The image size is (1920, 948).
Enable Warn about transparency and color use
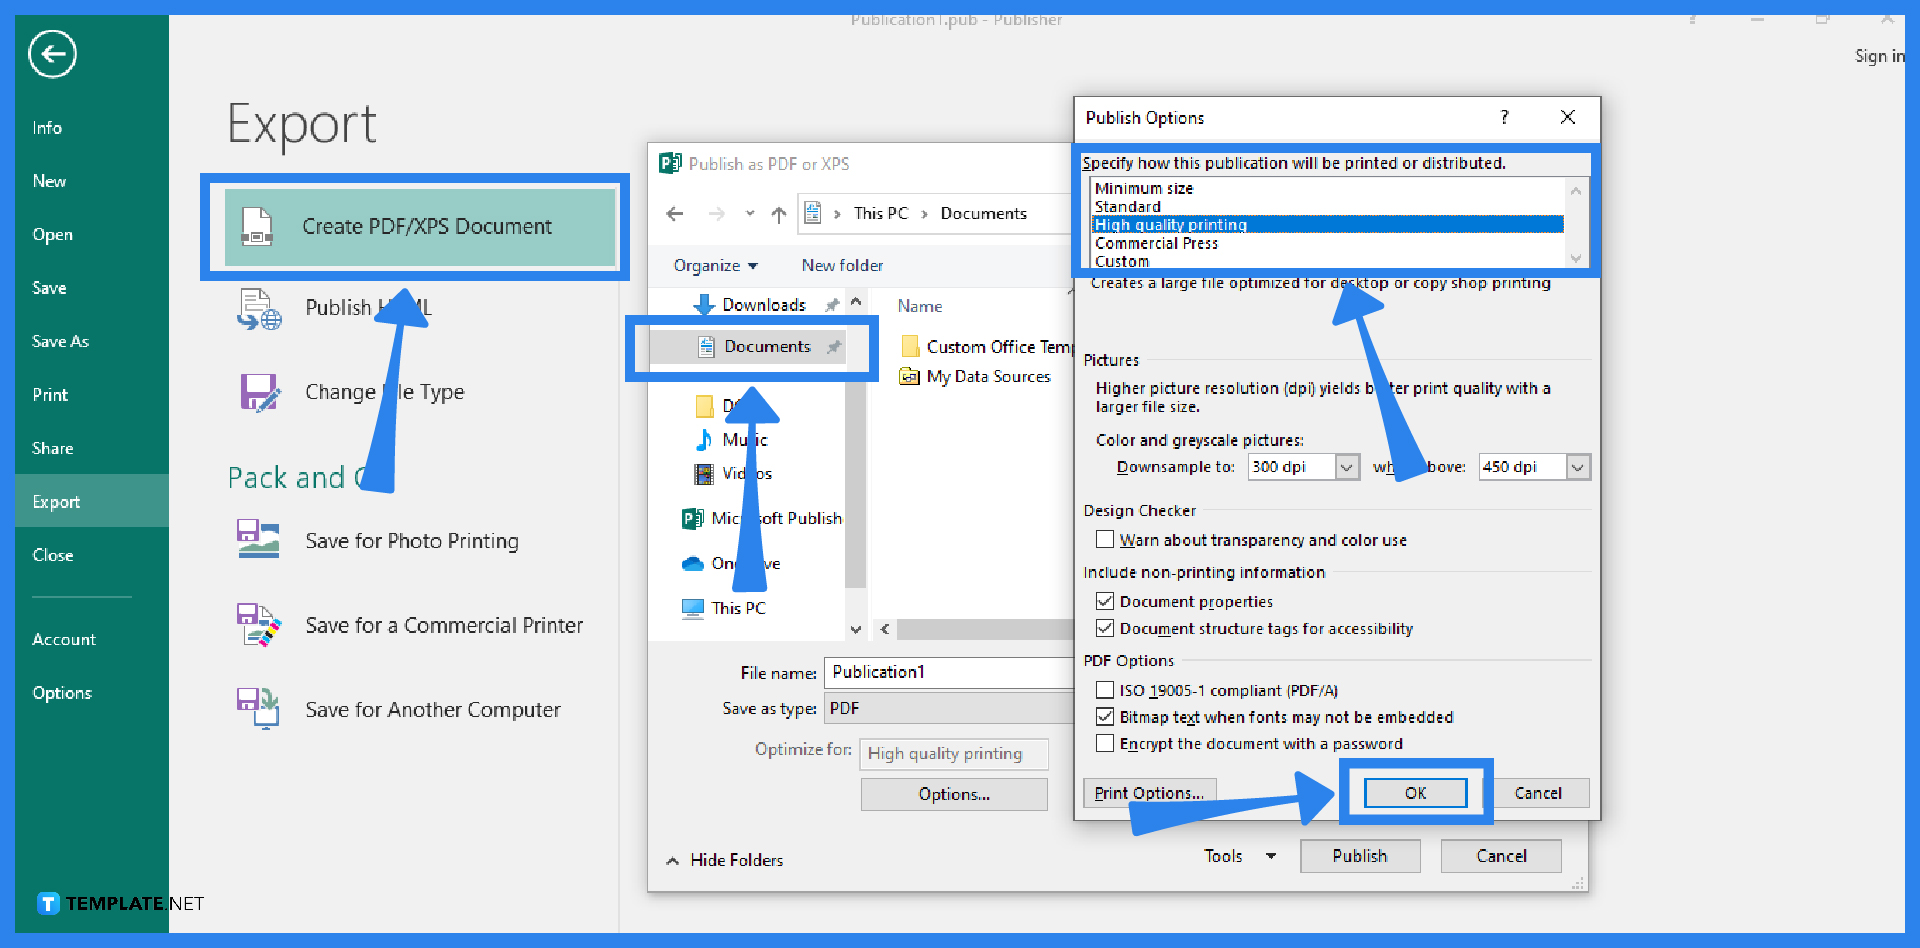1104,539
